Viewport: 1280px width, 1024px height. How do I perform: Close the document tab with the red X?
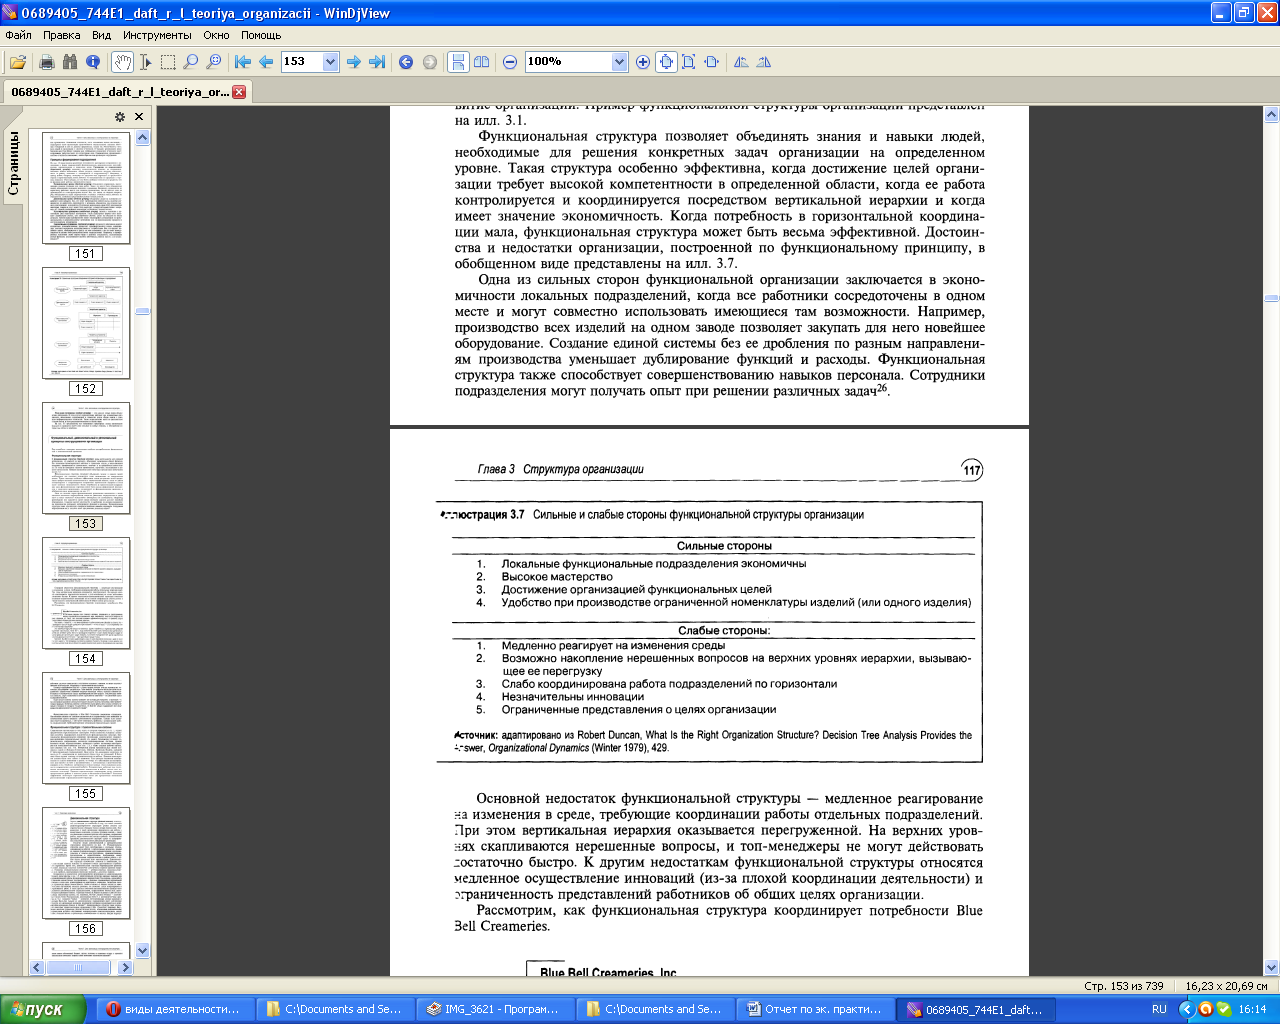tap(239, 92)
